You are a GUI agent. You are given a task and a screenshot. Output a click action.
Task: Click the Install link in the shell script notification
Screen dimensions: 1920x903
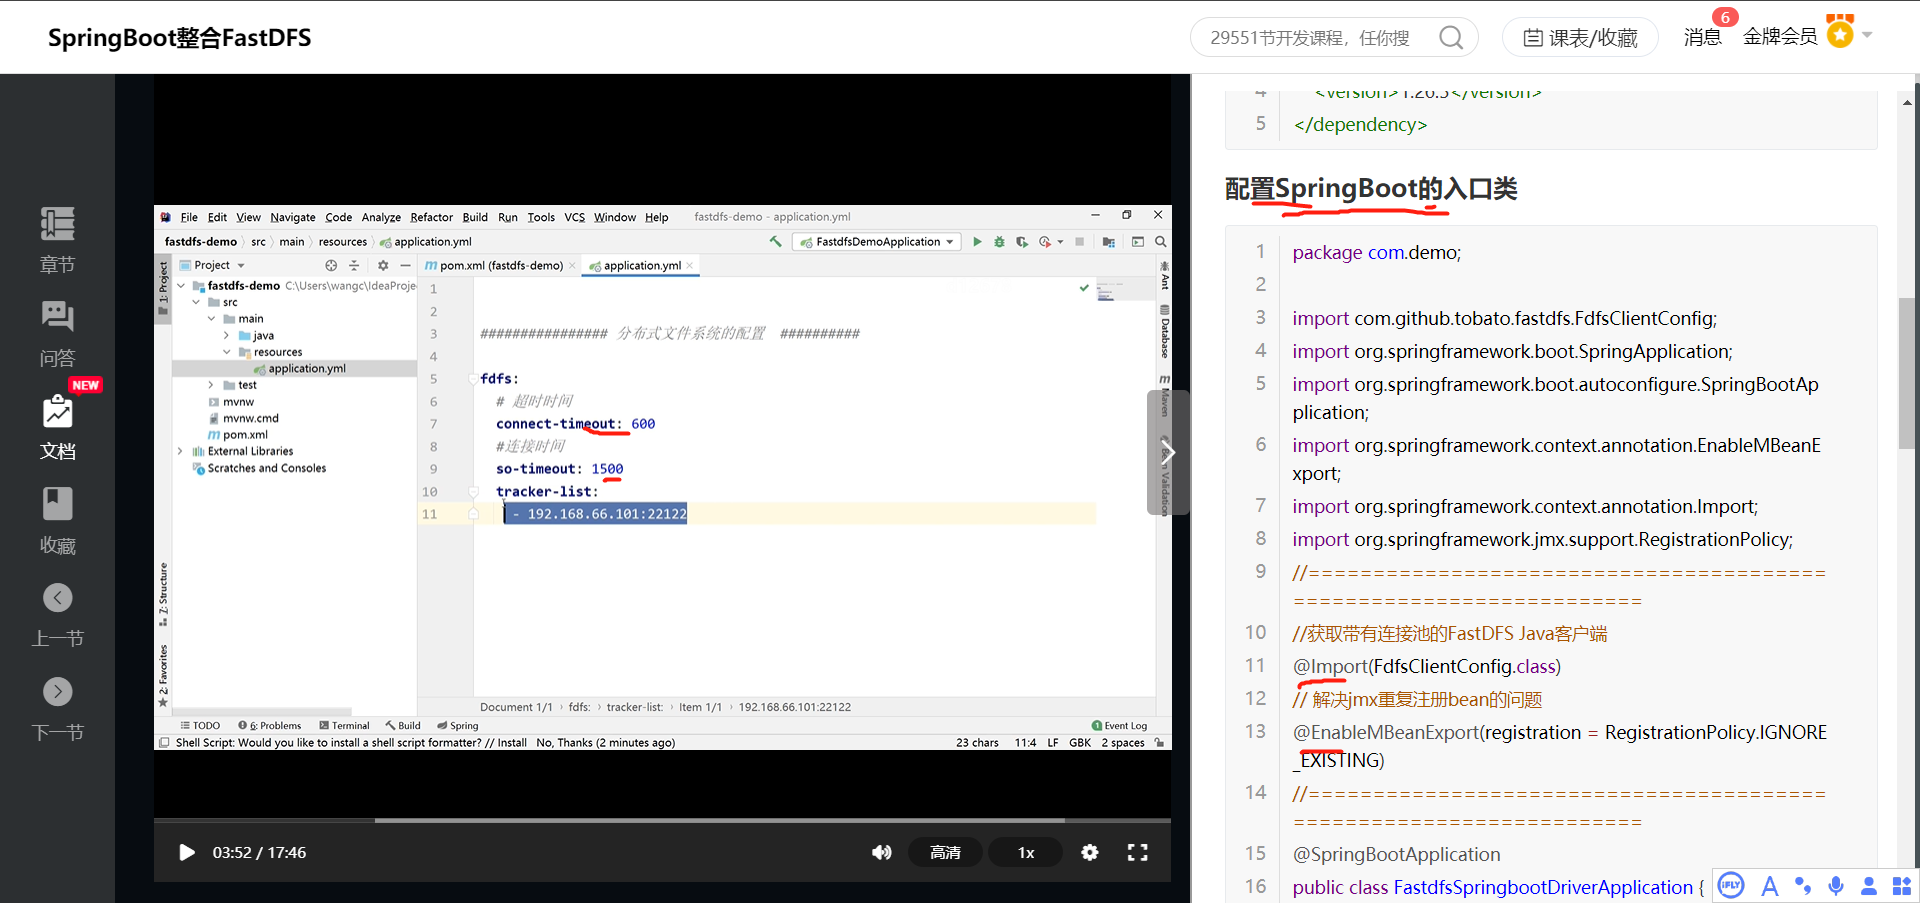(x=512, y=743)
